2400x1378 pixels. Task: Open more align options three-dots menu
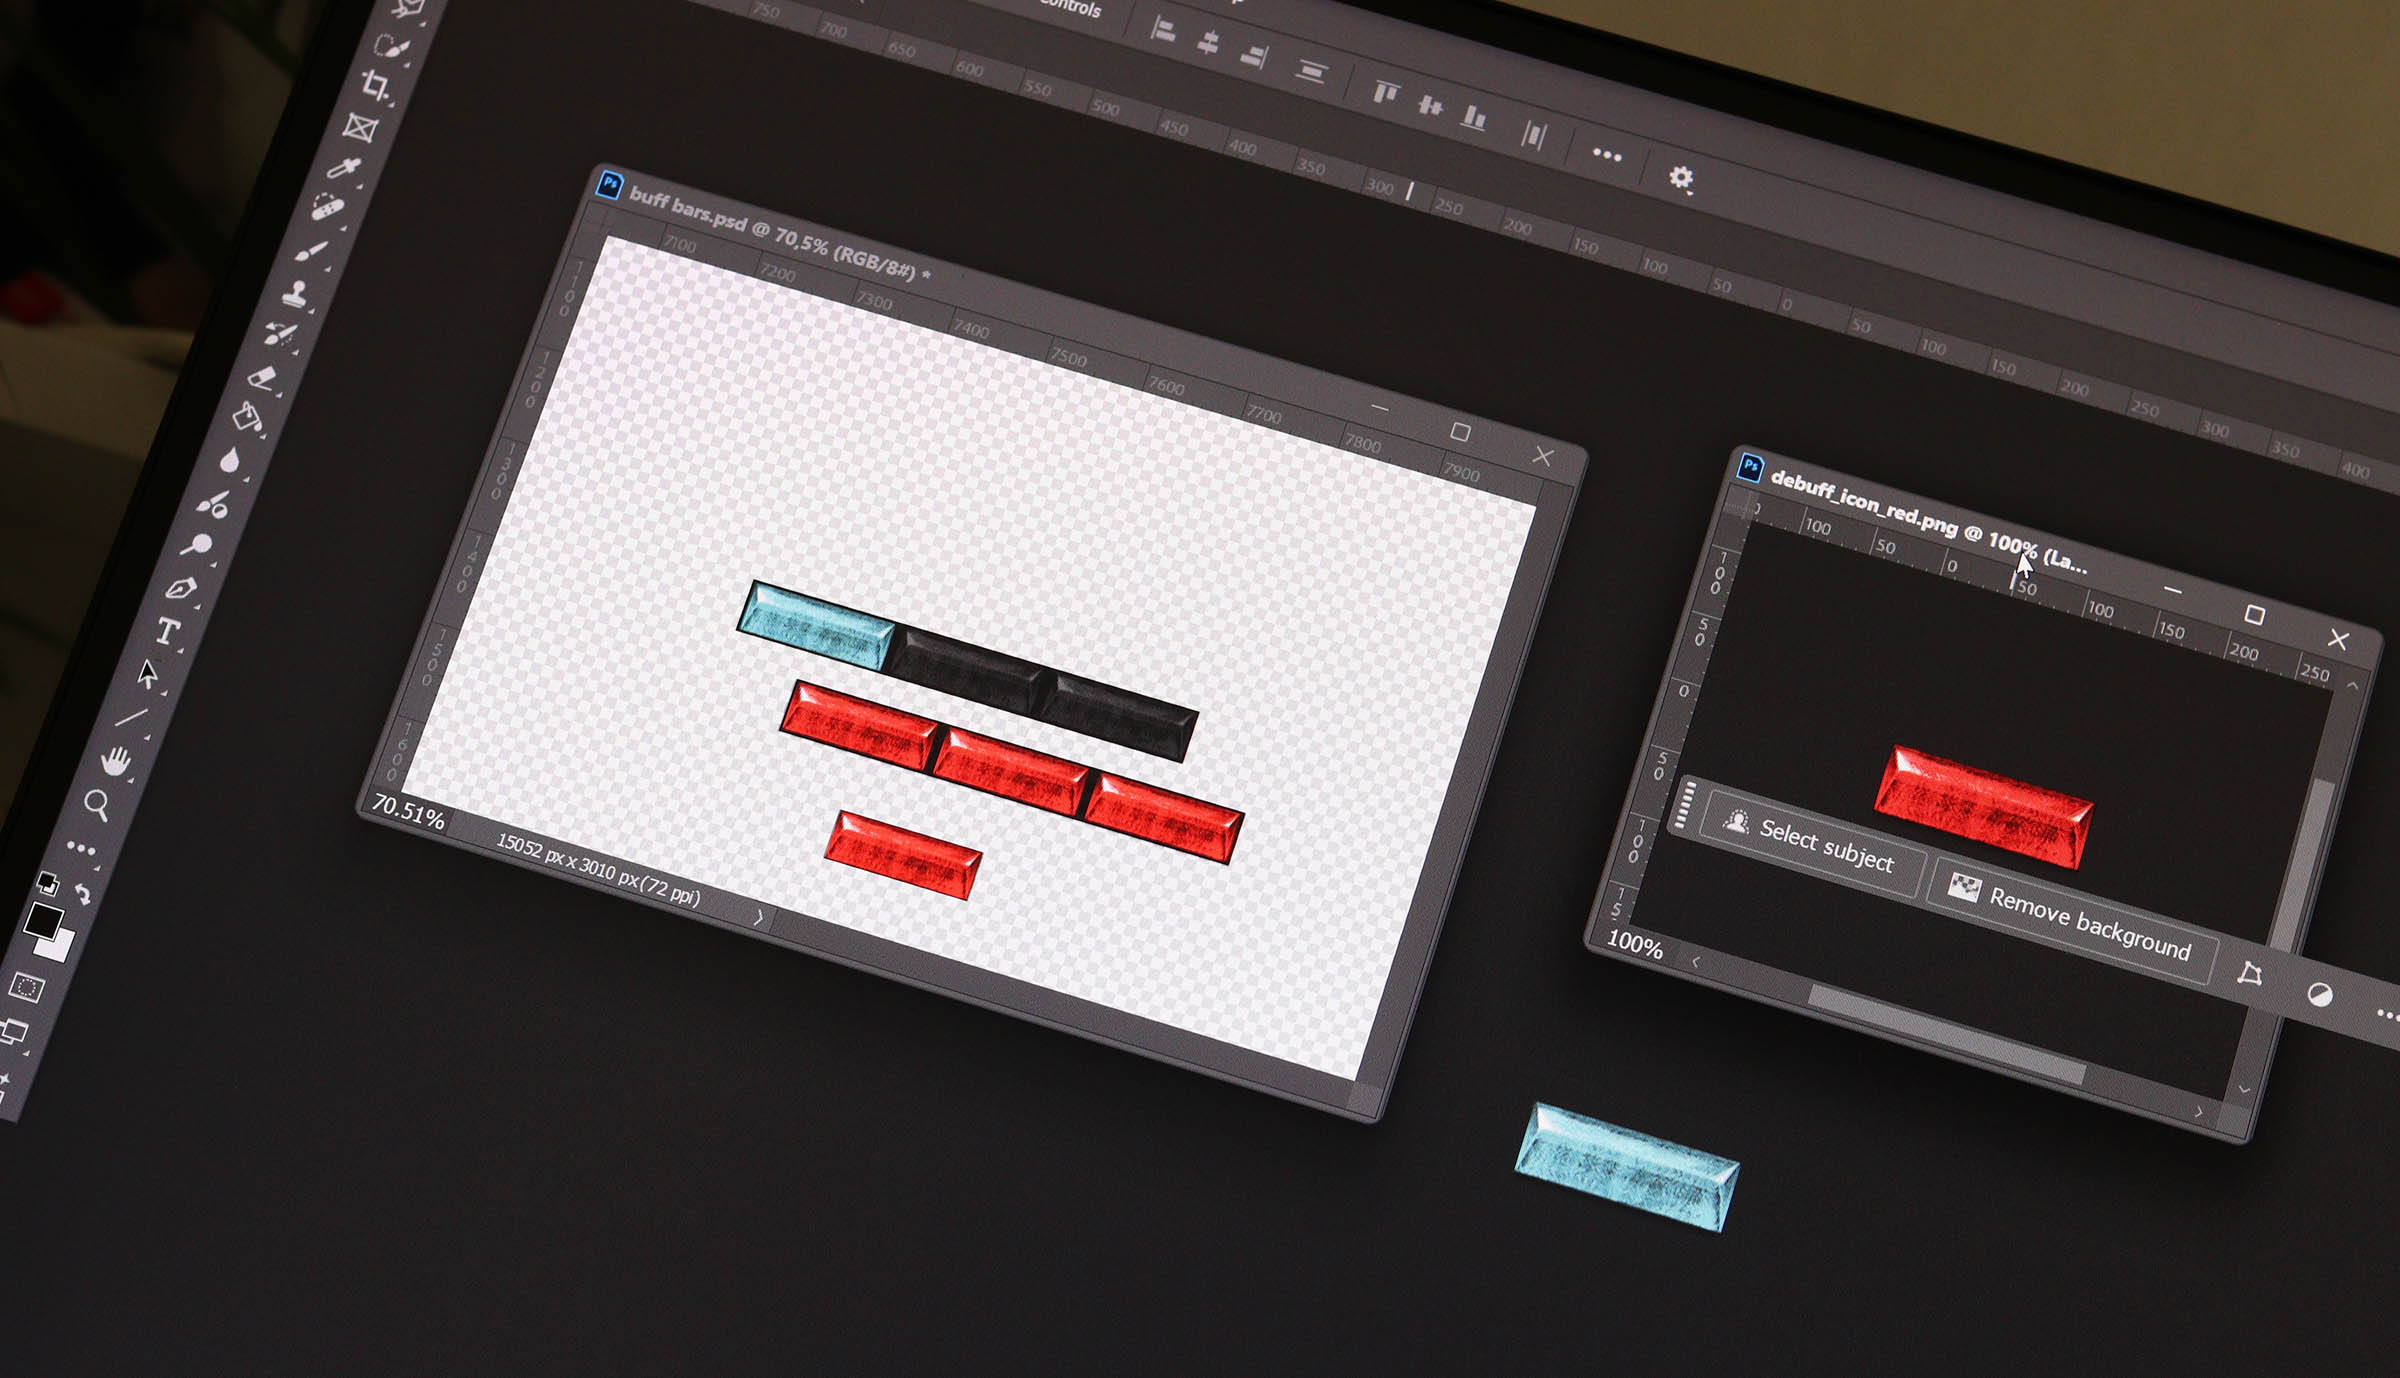pyautogui.click(x=1607, y=155)
